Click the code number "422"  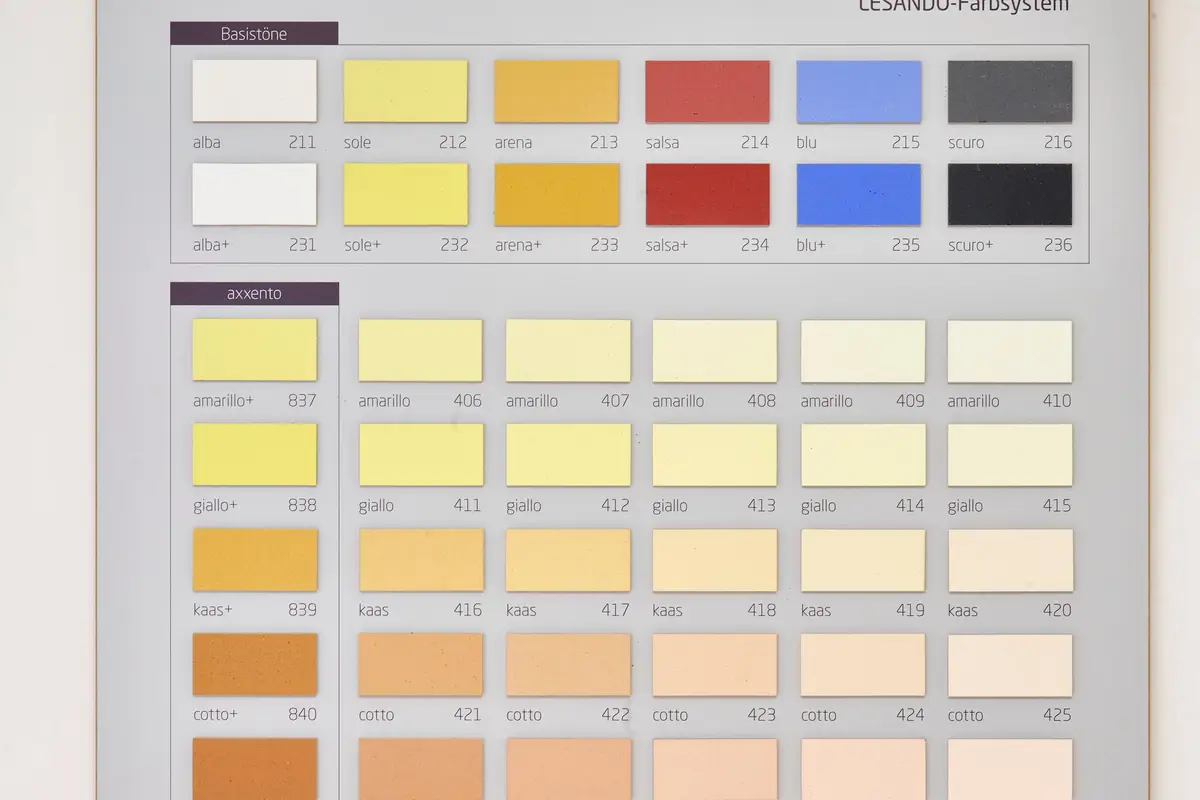(x=615, y=715)
